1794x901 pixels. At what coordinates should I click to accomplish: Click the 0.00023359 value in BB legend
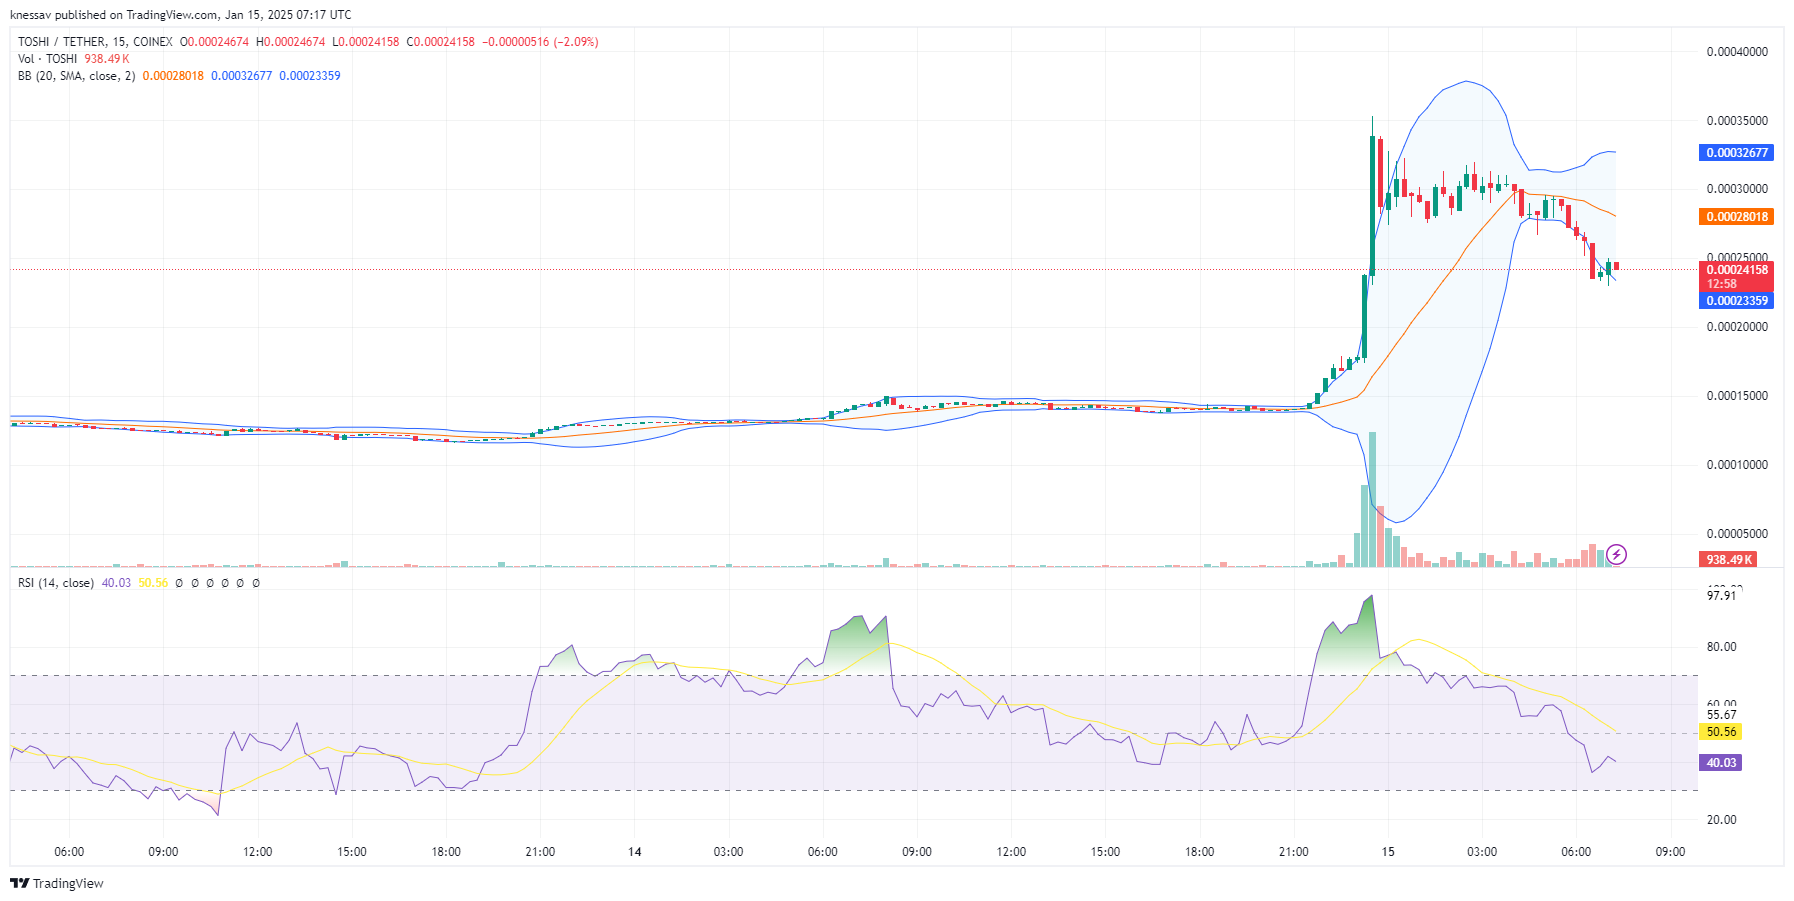click(x=310, y=76)
